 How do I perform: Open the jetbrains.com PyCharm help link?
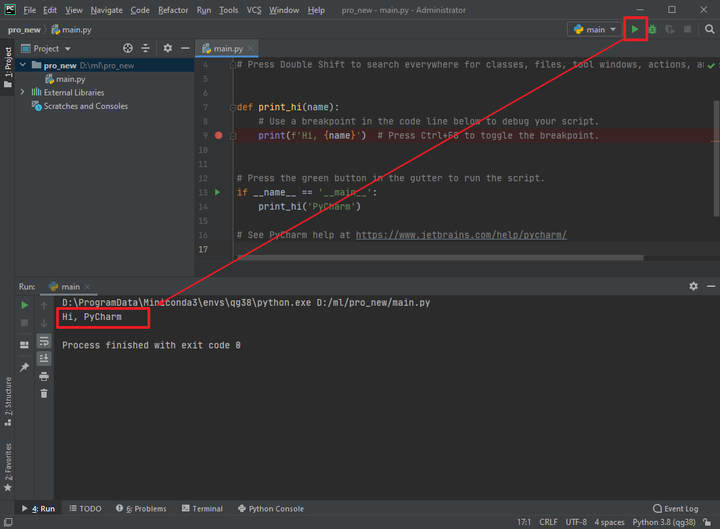pyautogui.click(x=461, y=235)
